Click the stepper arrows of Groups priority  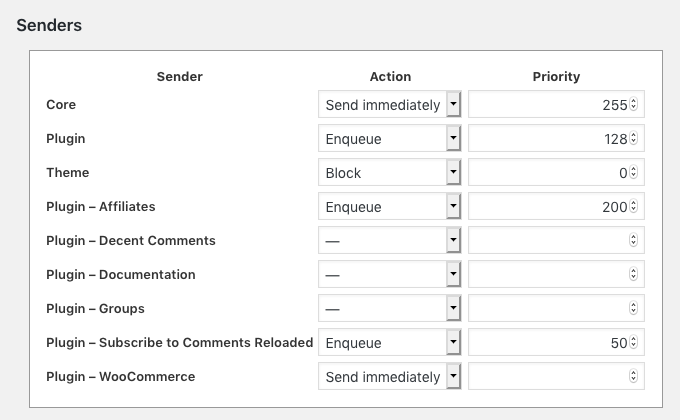[633, 308]
